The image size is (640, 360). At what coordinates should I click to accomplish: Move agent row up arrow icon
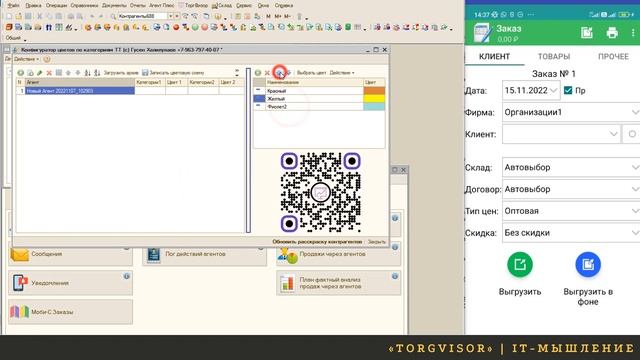click(x=68, y=73)
